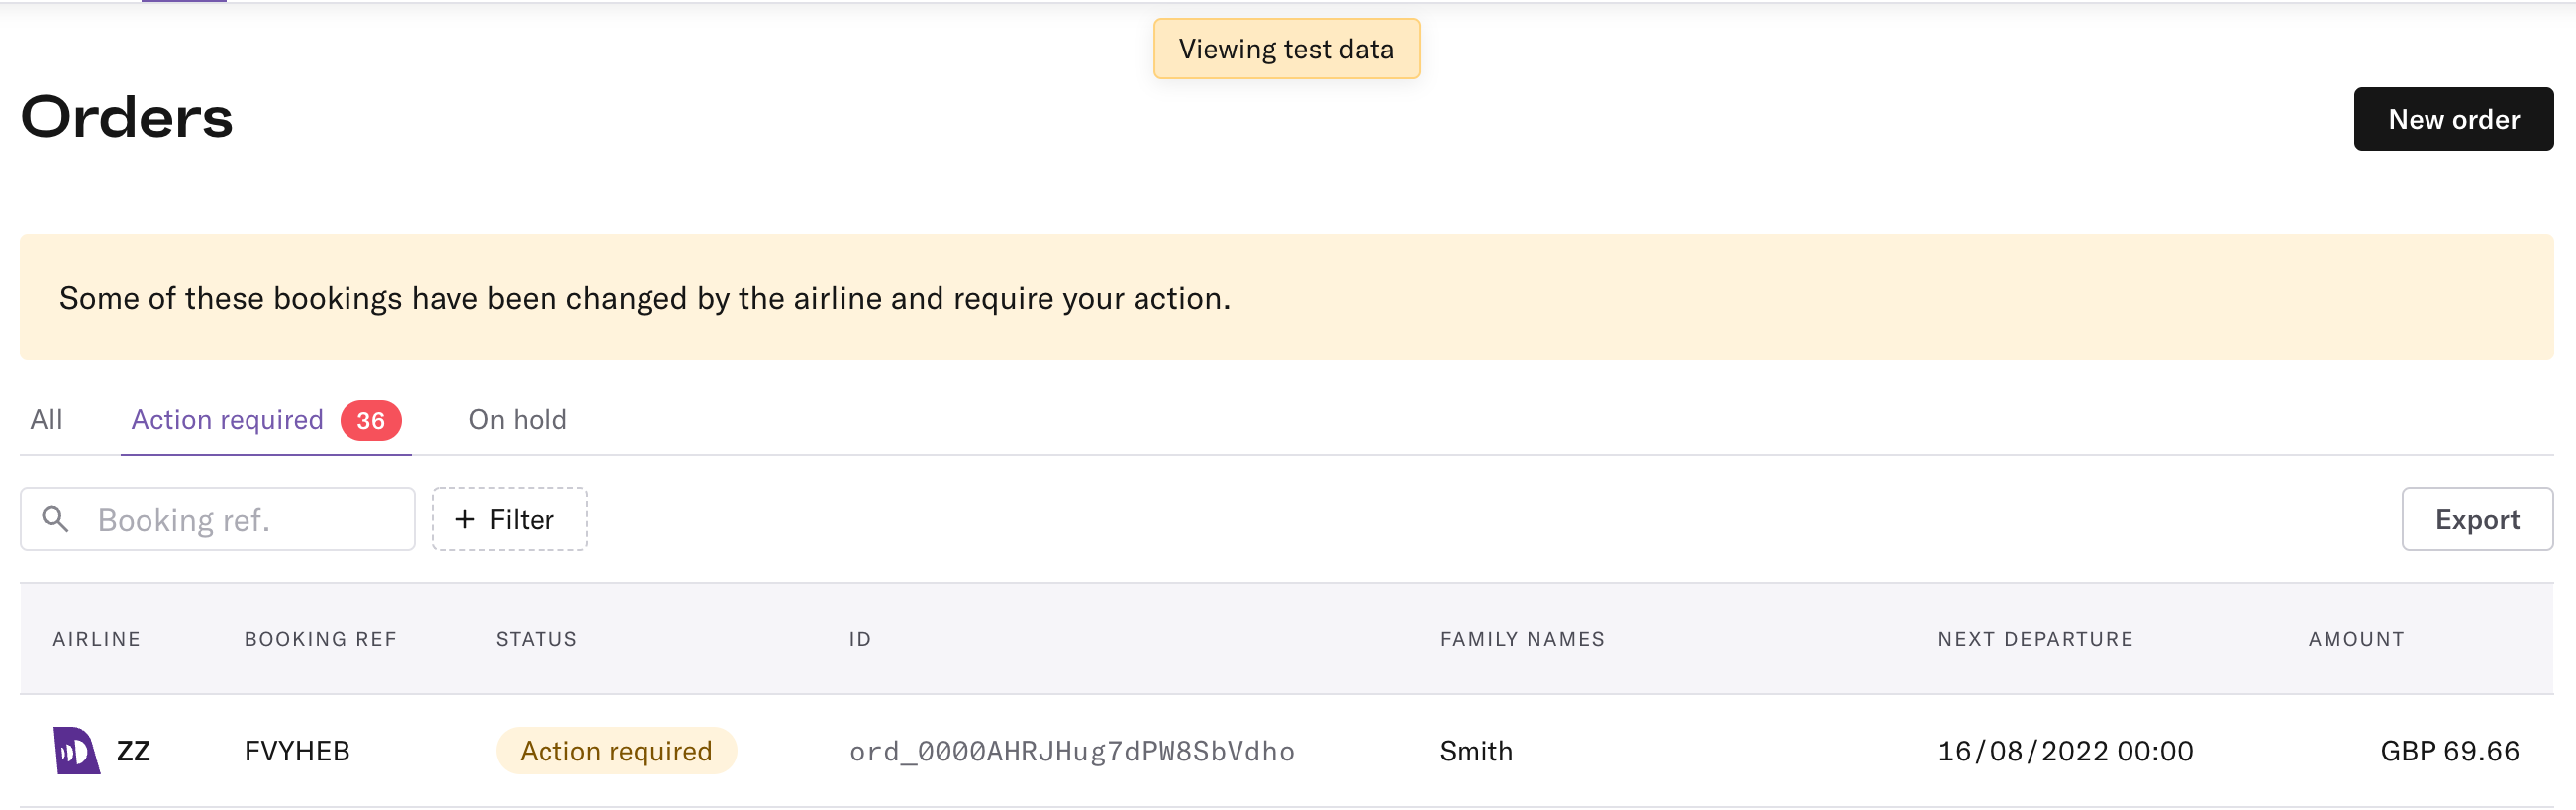Open the Filter options
This screenshot has height=810, width=2576.
coord(510,519)
